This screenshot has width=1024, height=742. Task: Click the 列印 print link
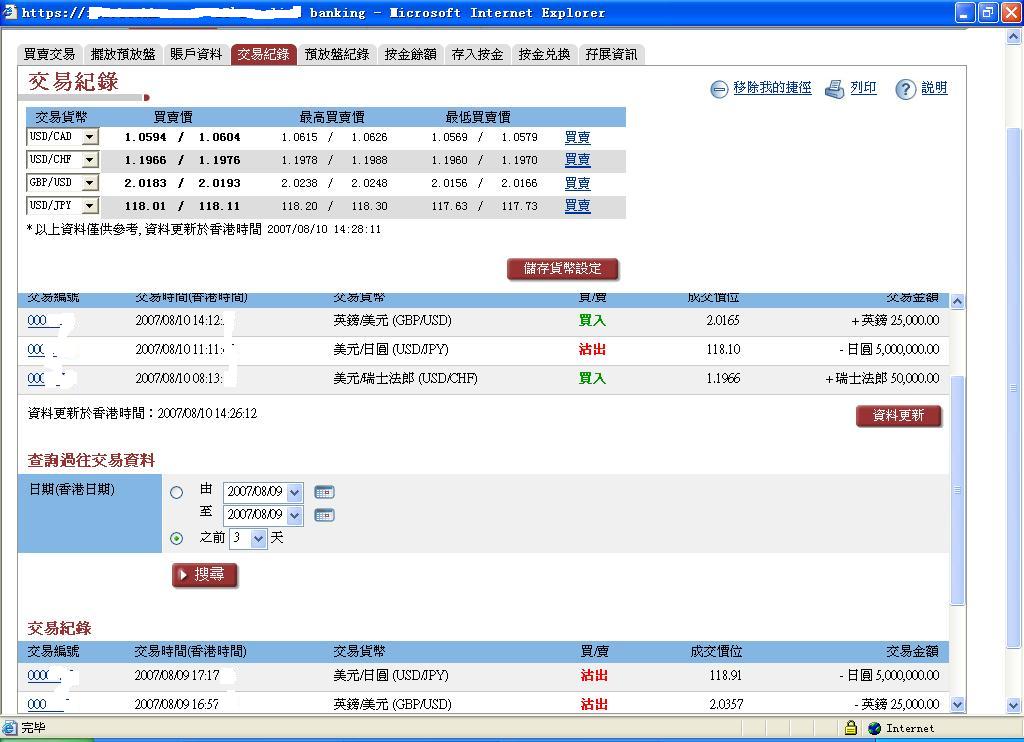[x=863, y=88]
